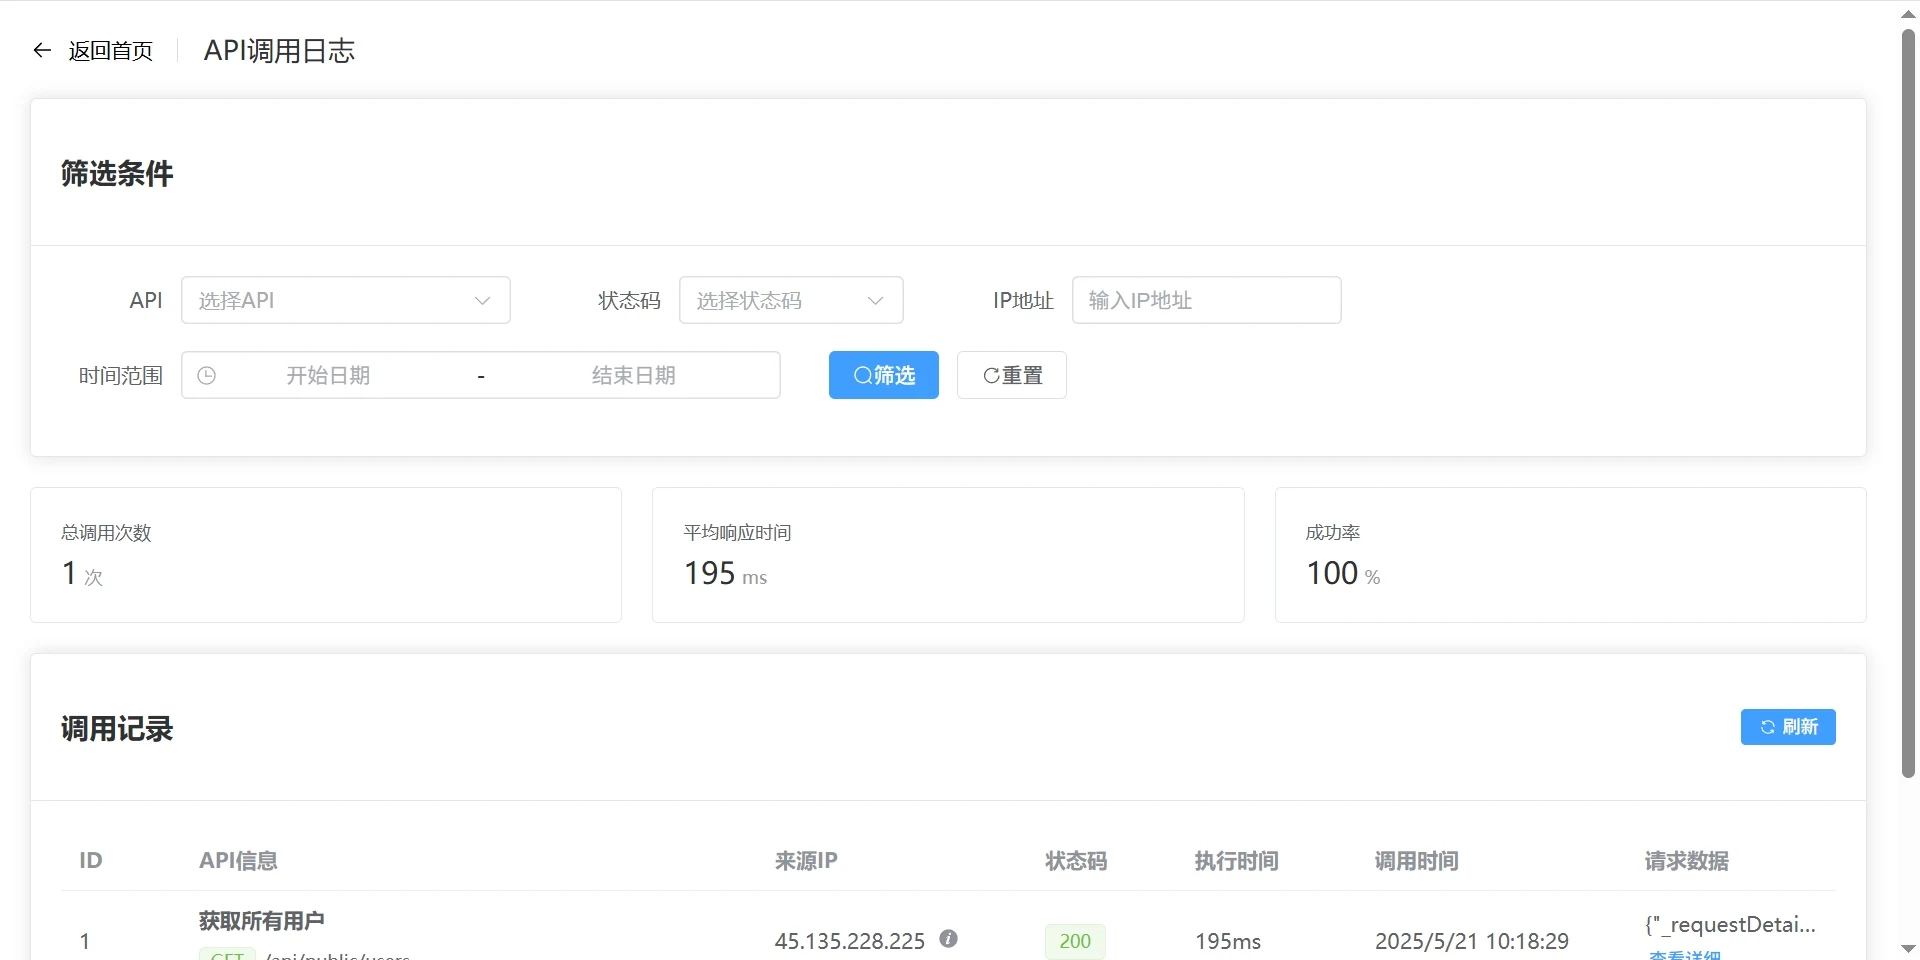Click the 获取所有用户 API name
The width and height of the screenshot is (1920, 960).
(262, 920)
